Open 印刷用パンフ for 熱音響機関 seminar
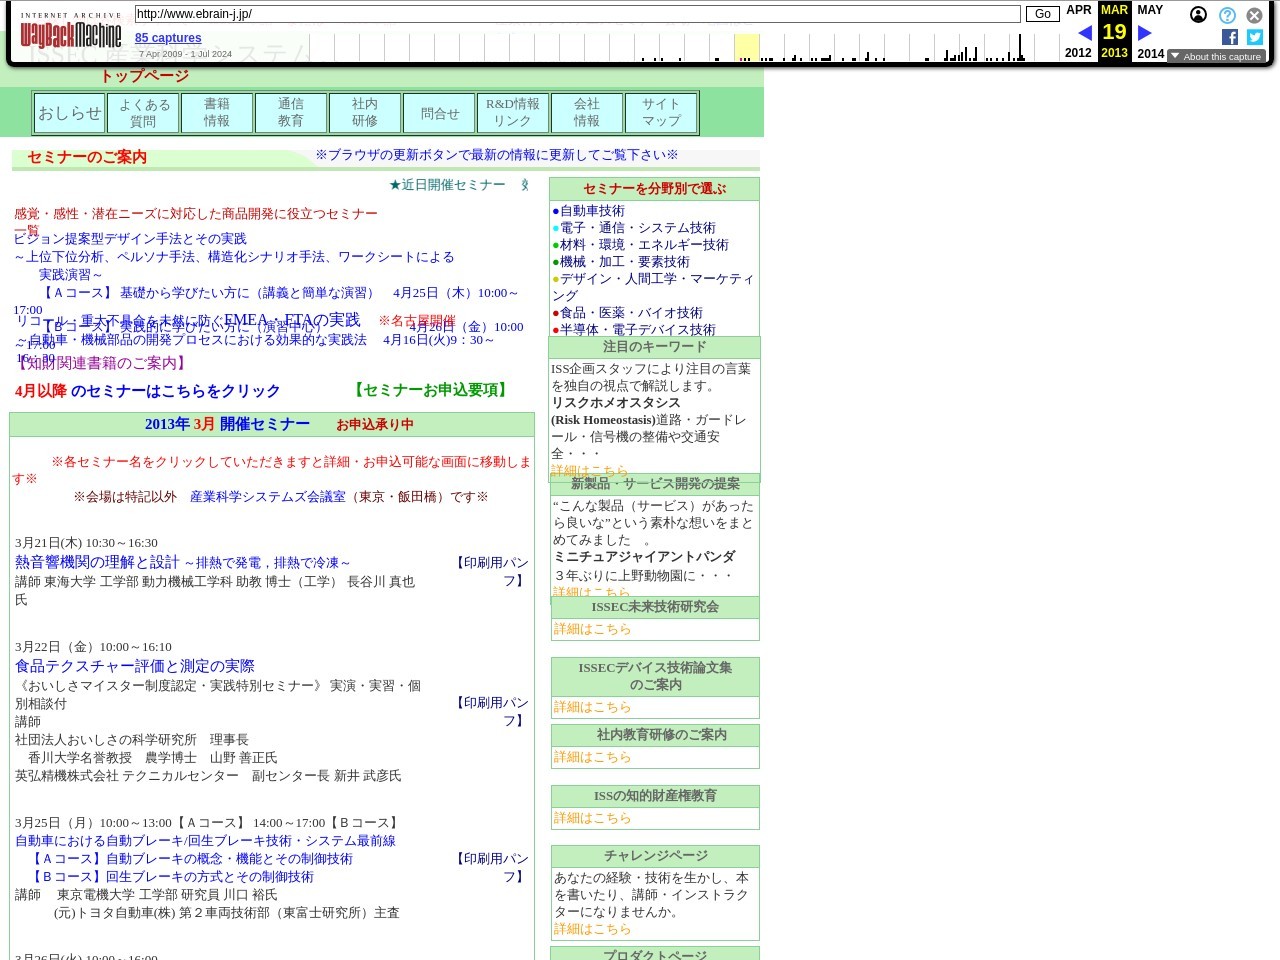This screenshot has height=960, width=1280. (491, 572)
